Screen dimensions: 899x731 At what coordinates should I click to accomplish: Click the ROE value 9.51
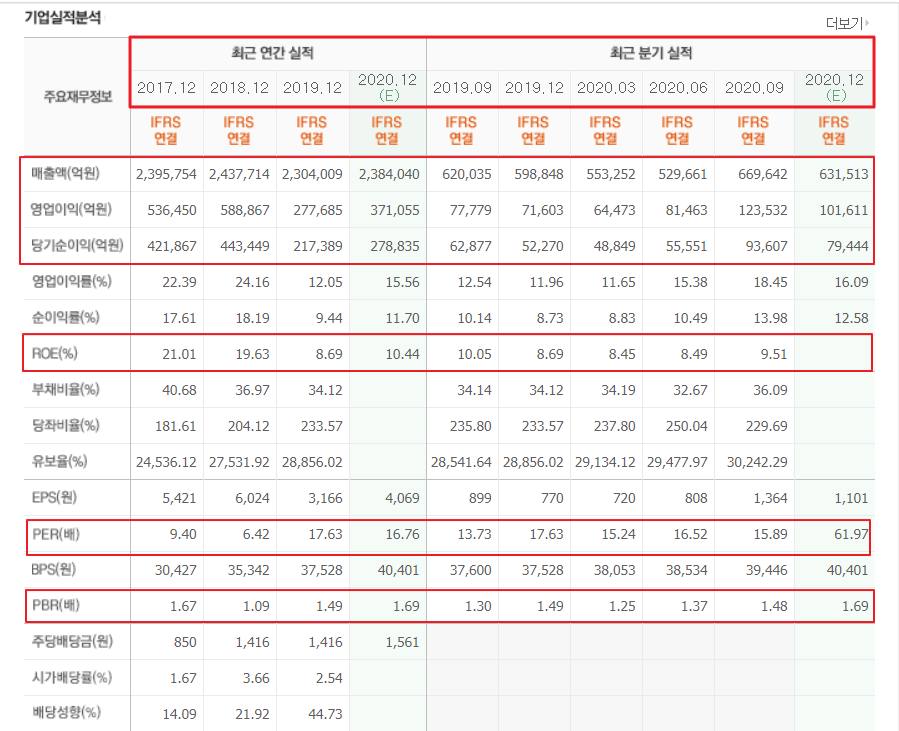[774, 354]
